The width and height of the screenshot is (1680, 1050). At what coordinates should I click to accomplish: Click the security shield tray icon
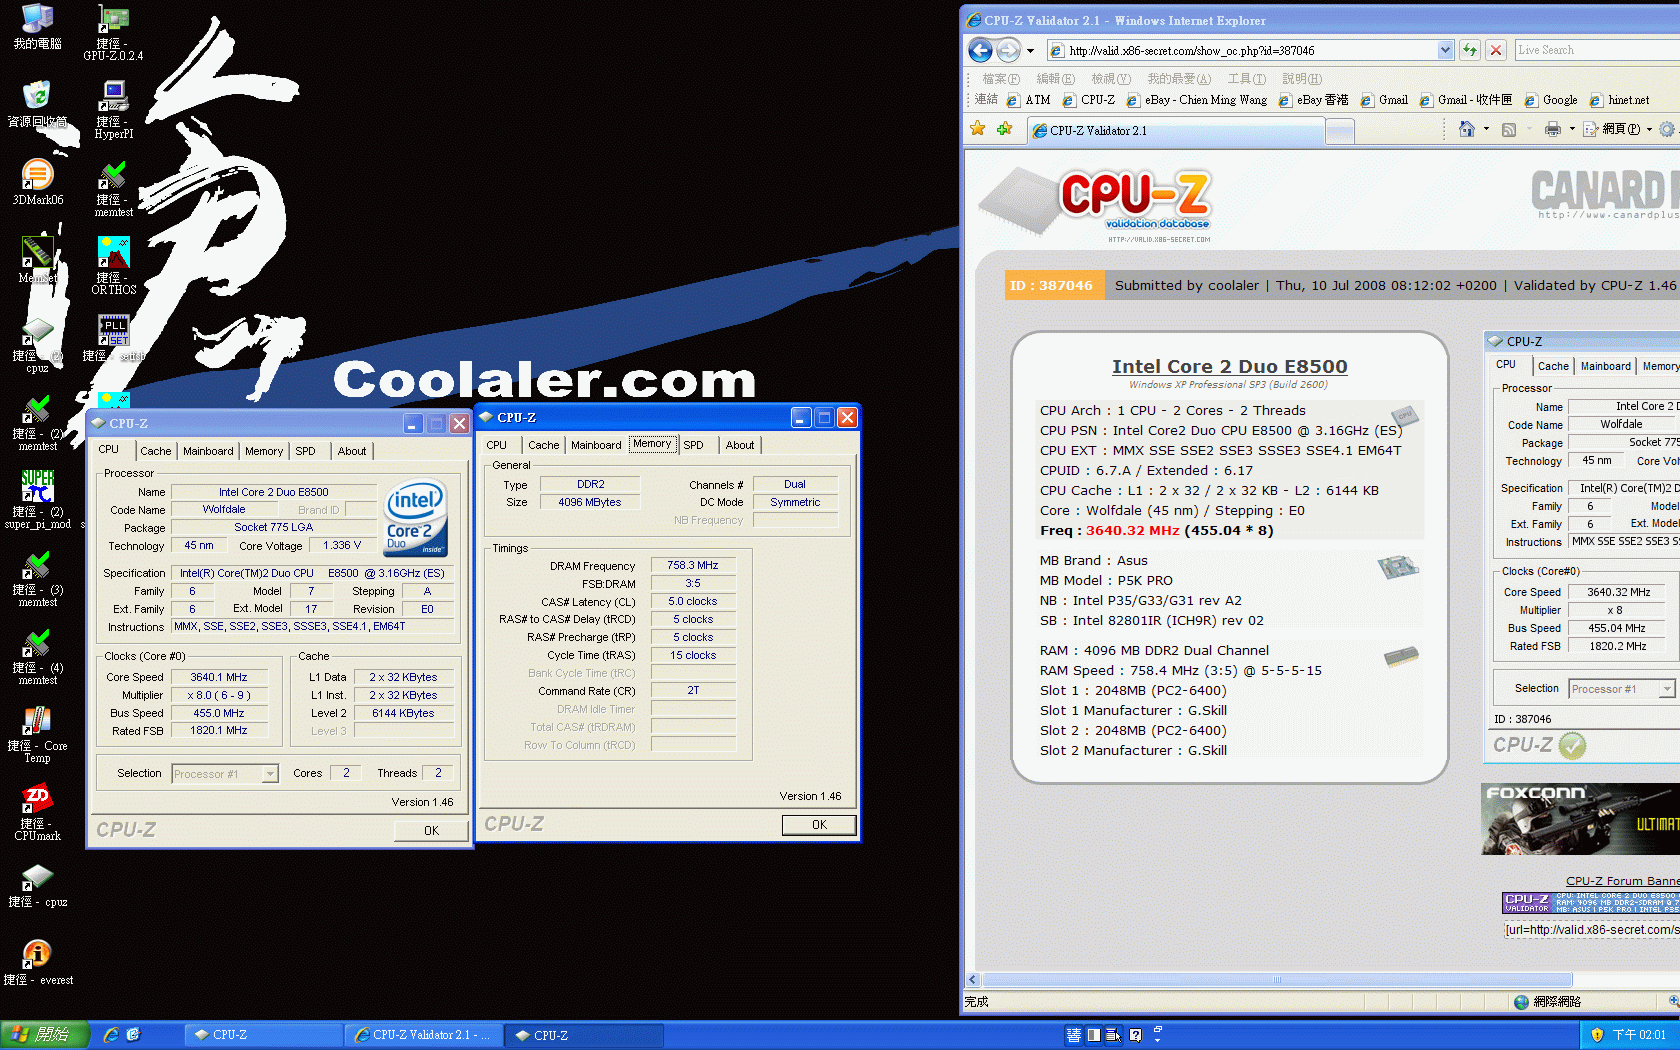[1597, 1035]
